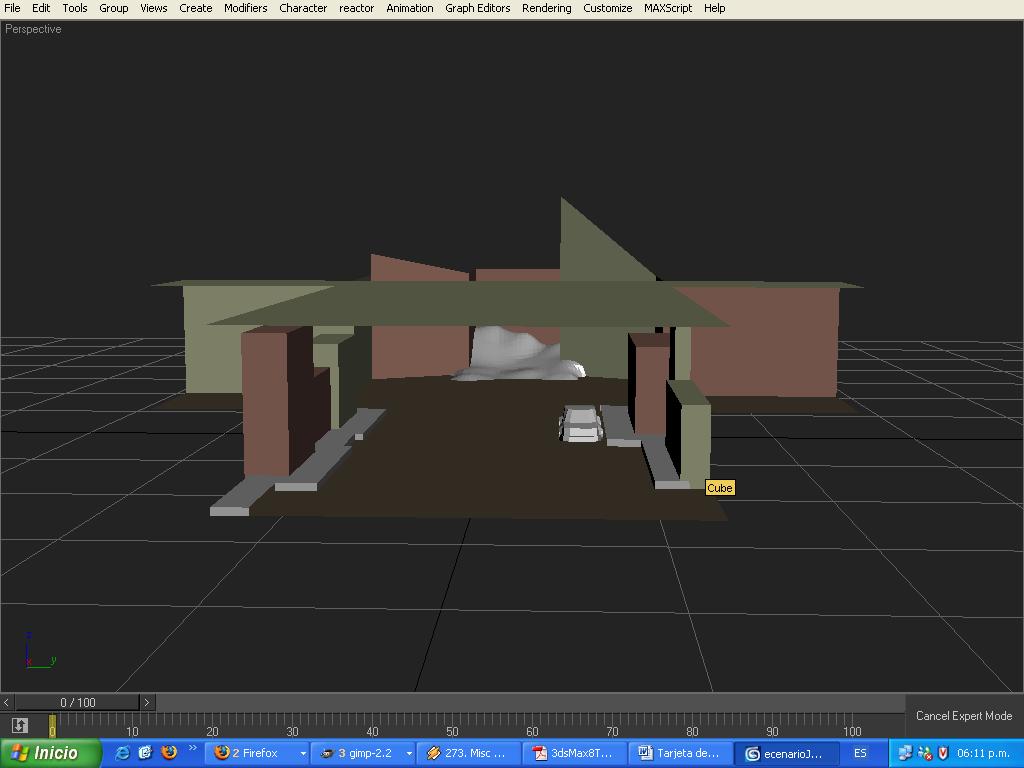Open the Views menu
Image resolution: width=1024 pixels, height=768 pixels.
tap(153, 8)
